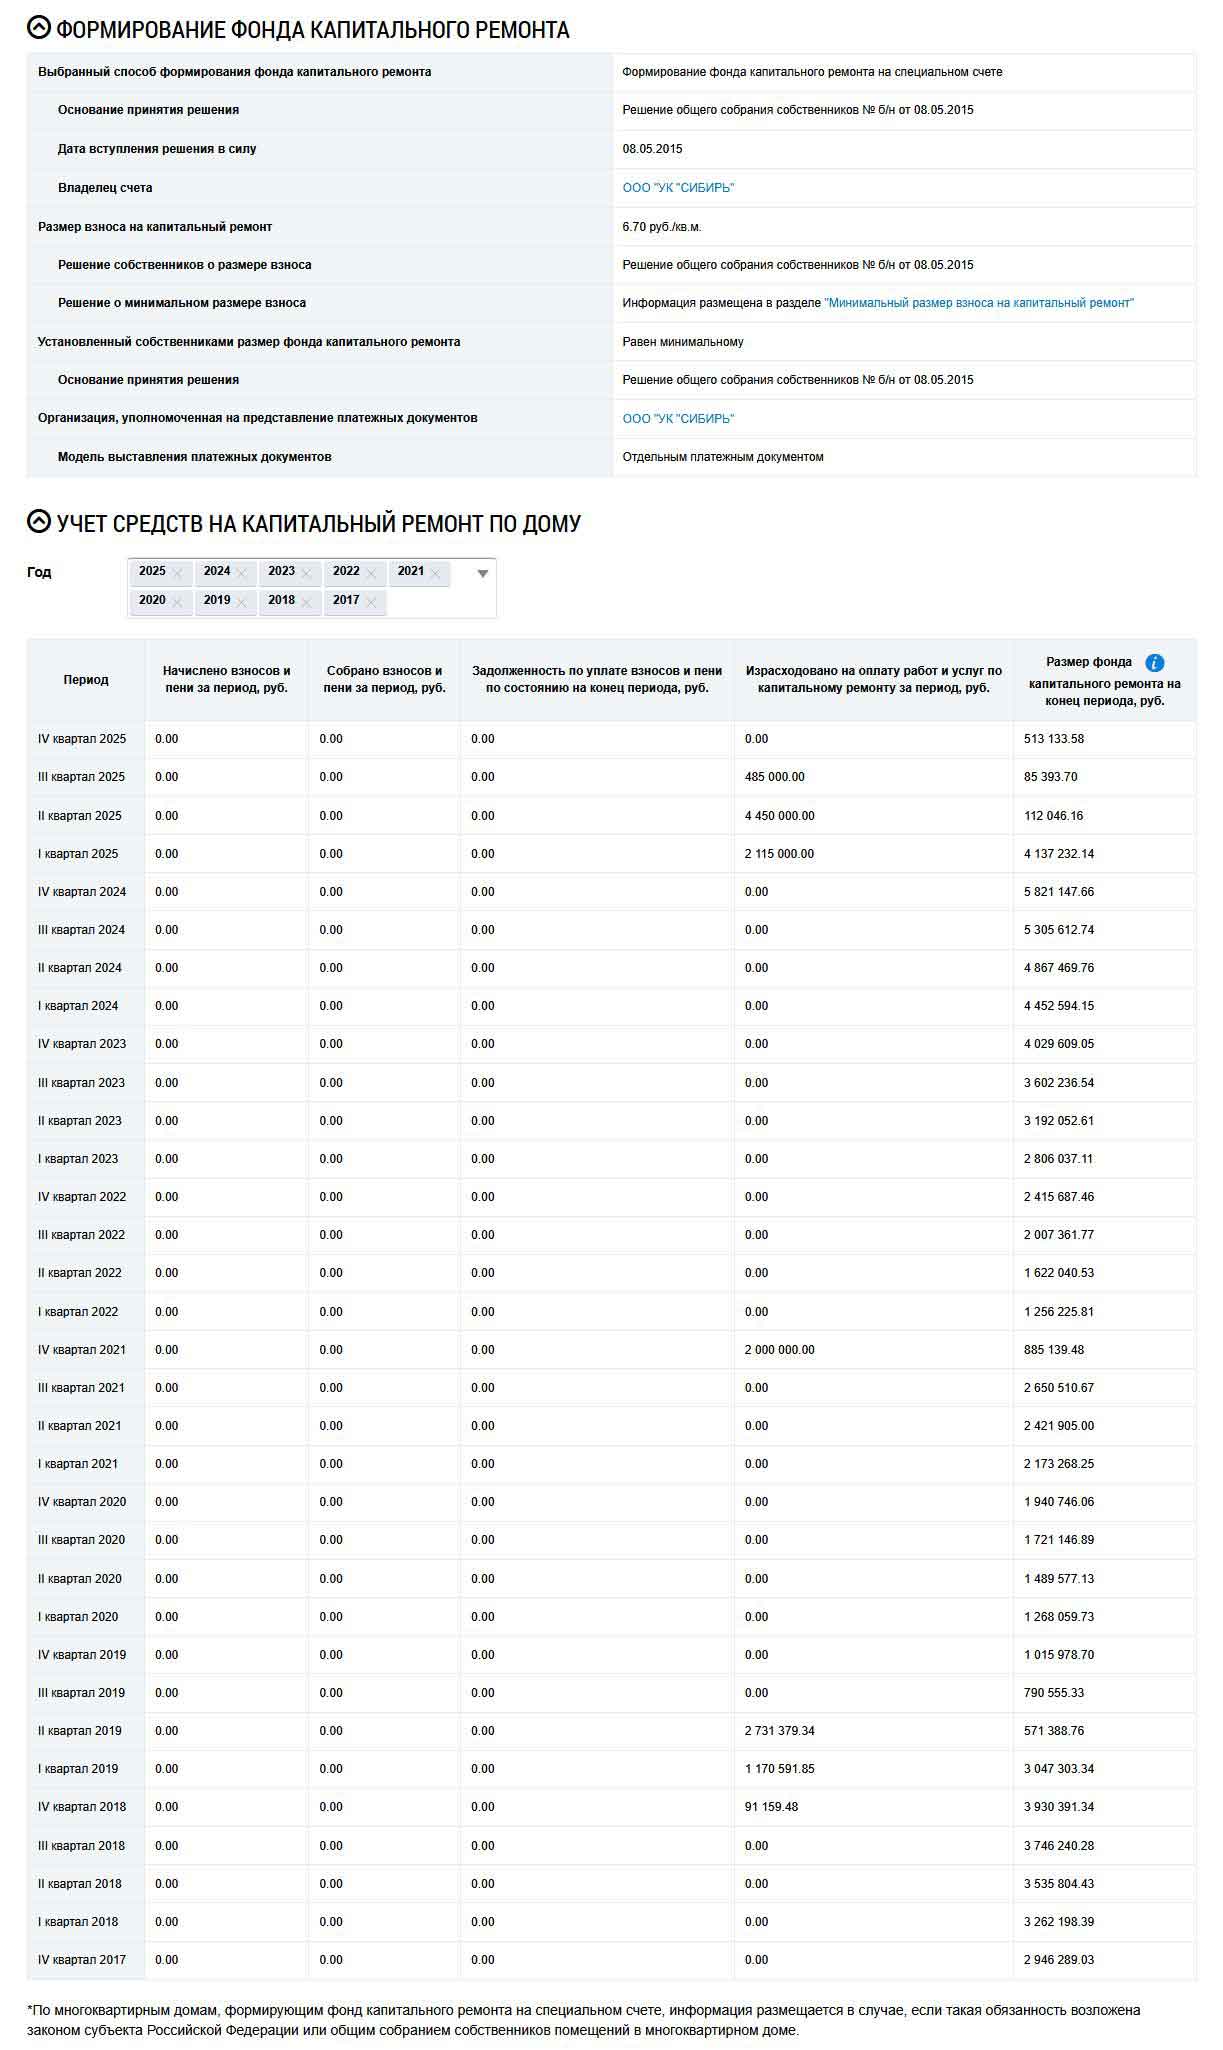The image size is (1223, 2050).
Task: Toggle the 2016 year via filter chip 2025
Action: pyautogui.click(x=155, y=572)
